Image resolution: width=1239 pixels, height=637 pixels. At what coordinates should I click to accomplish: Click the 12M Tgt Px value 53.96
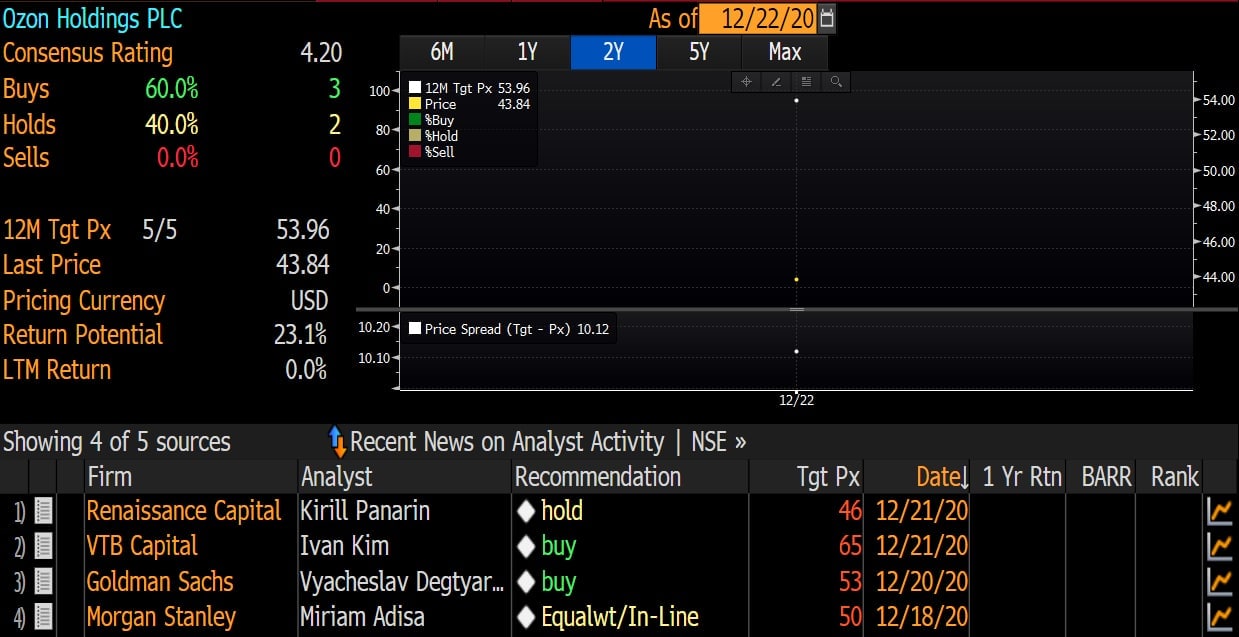tap(302, 229)
